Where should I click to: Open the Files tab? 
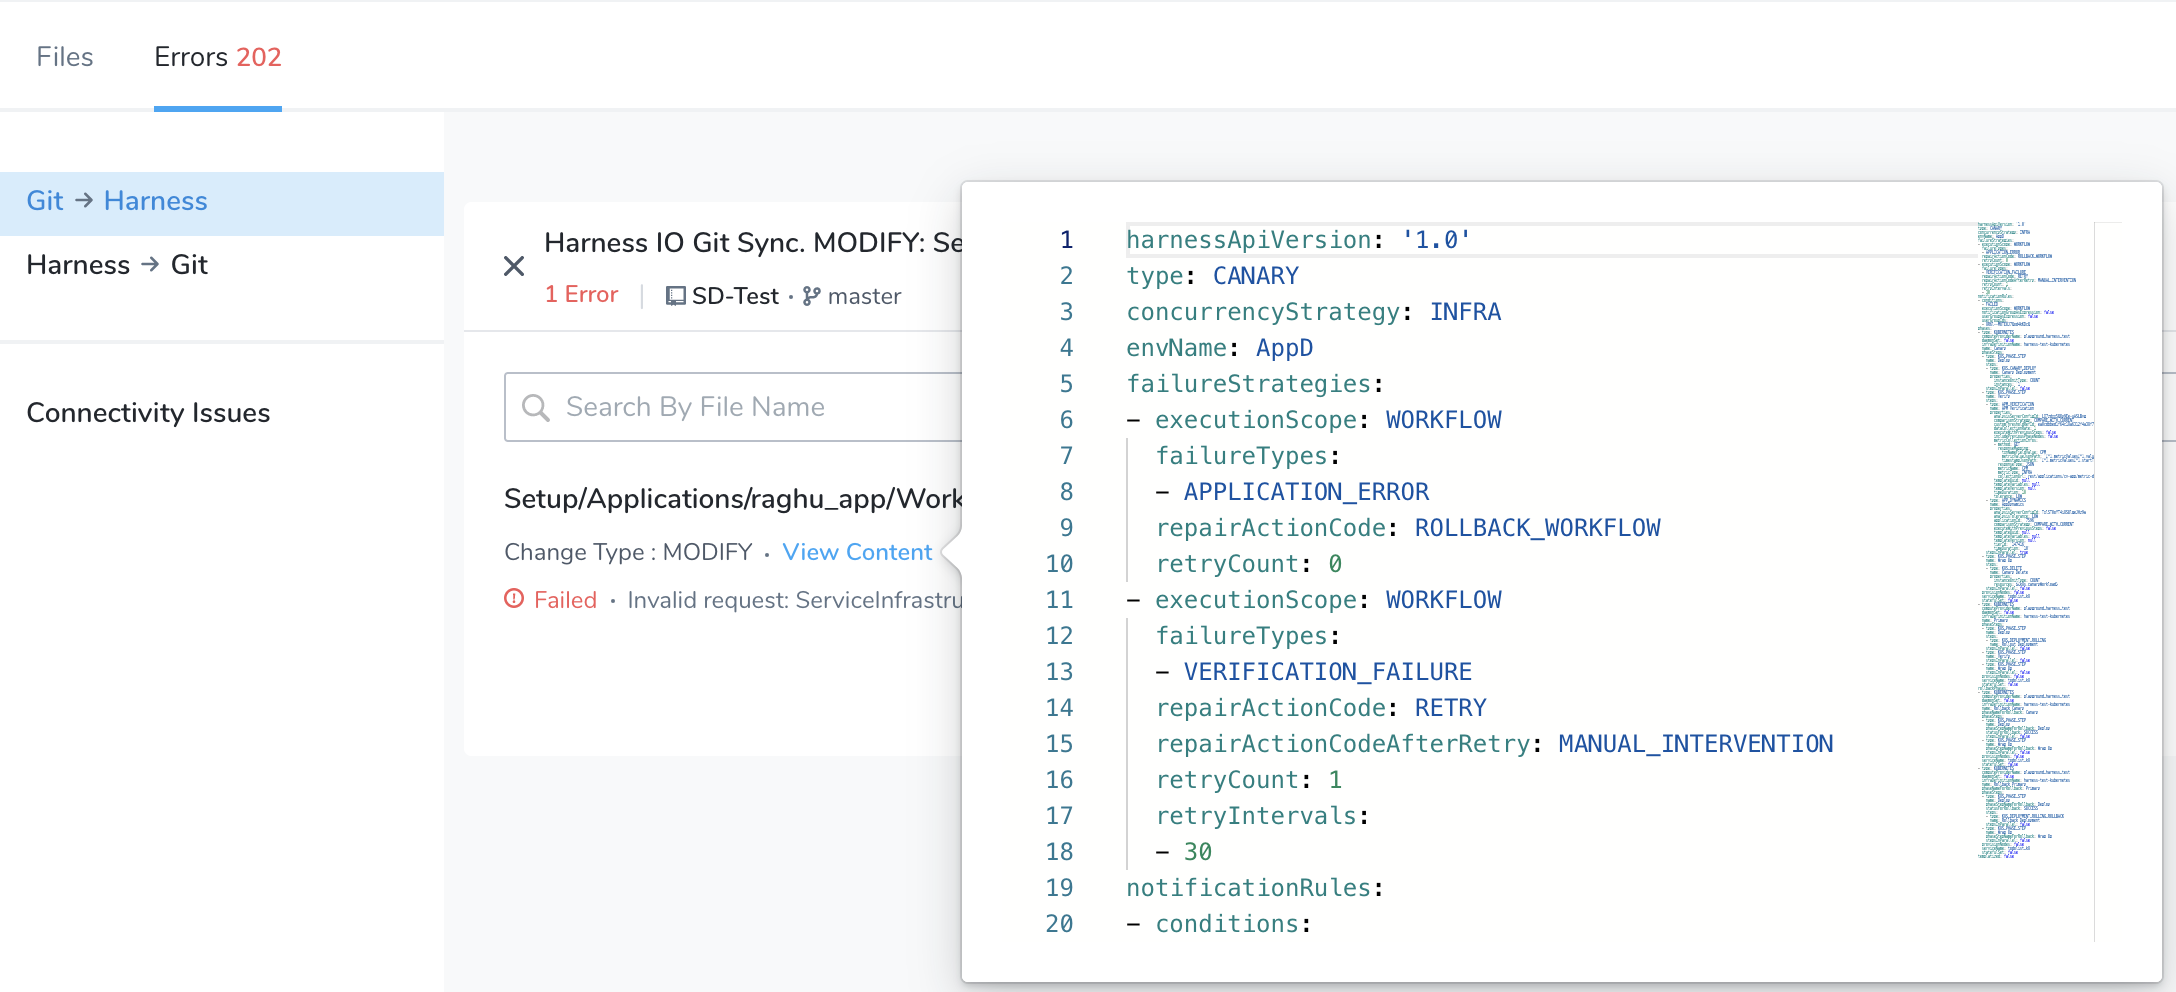(65, 57)
